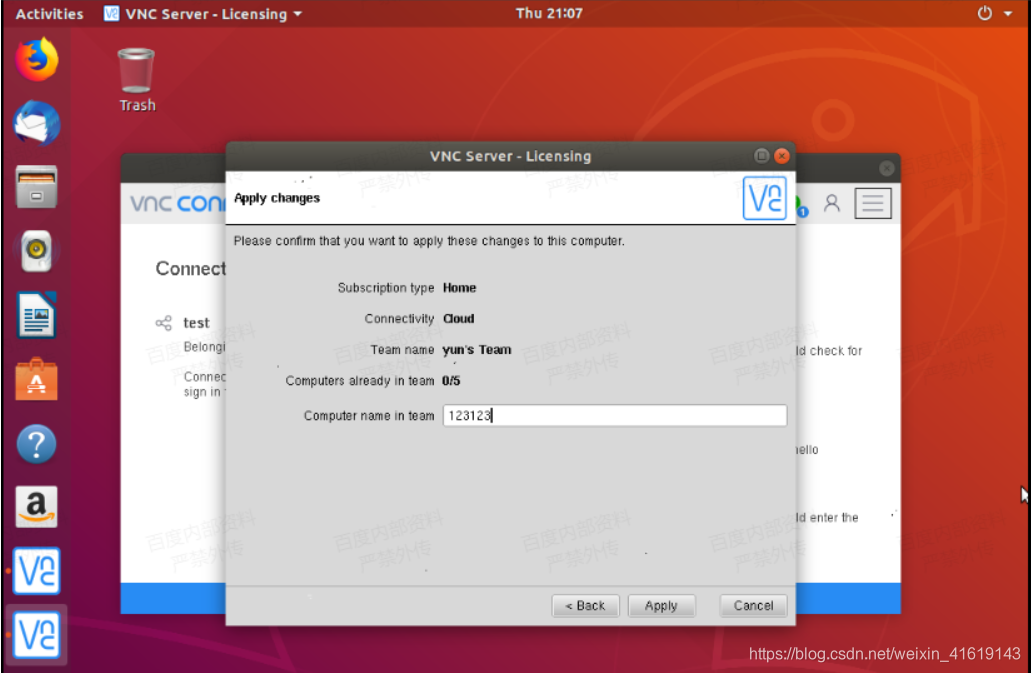Click the VNC logo in the Licensing dialog
The image size is (1031, 673).
coord(765,198)
